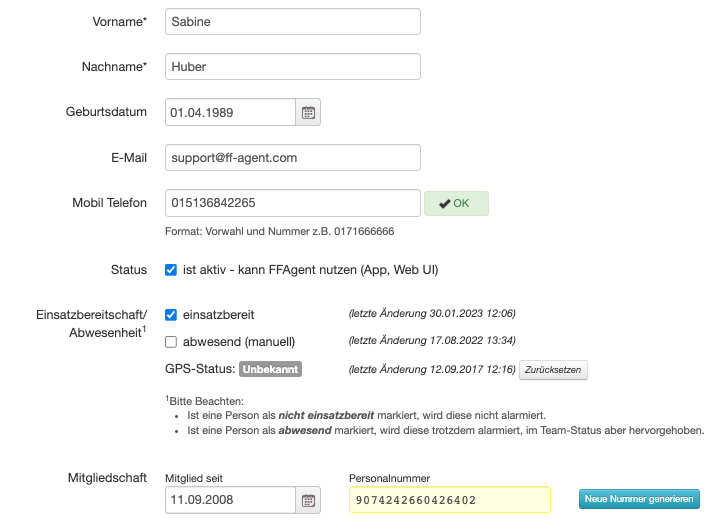
Task: Click into the Geburtsdatum date field
Action: [230, 112]
